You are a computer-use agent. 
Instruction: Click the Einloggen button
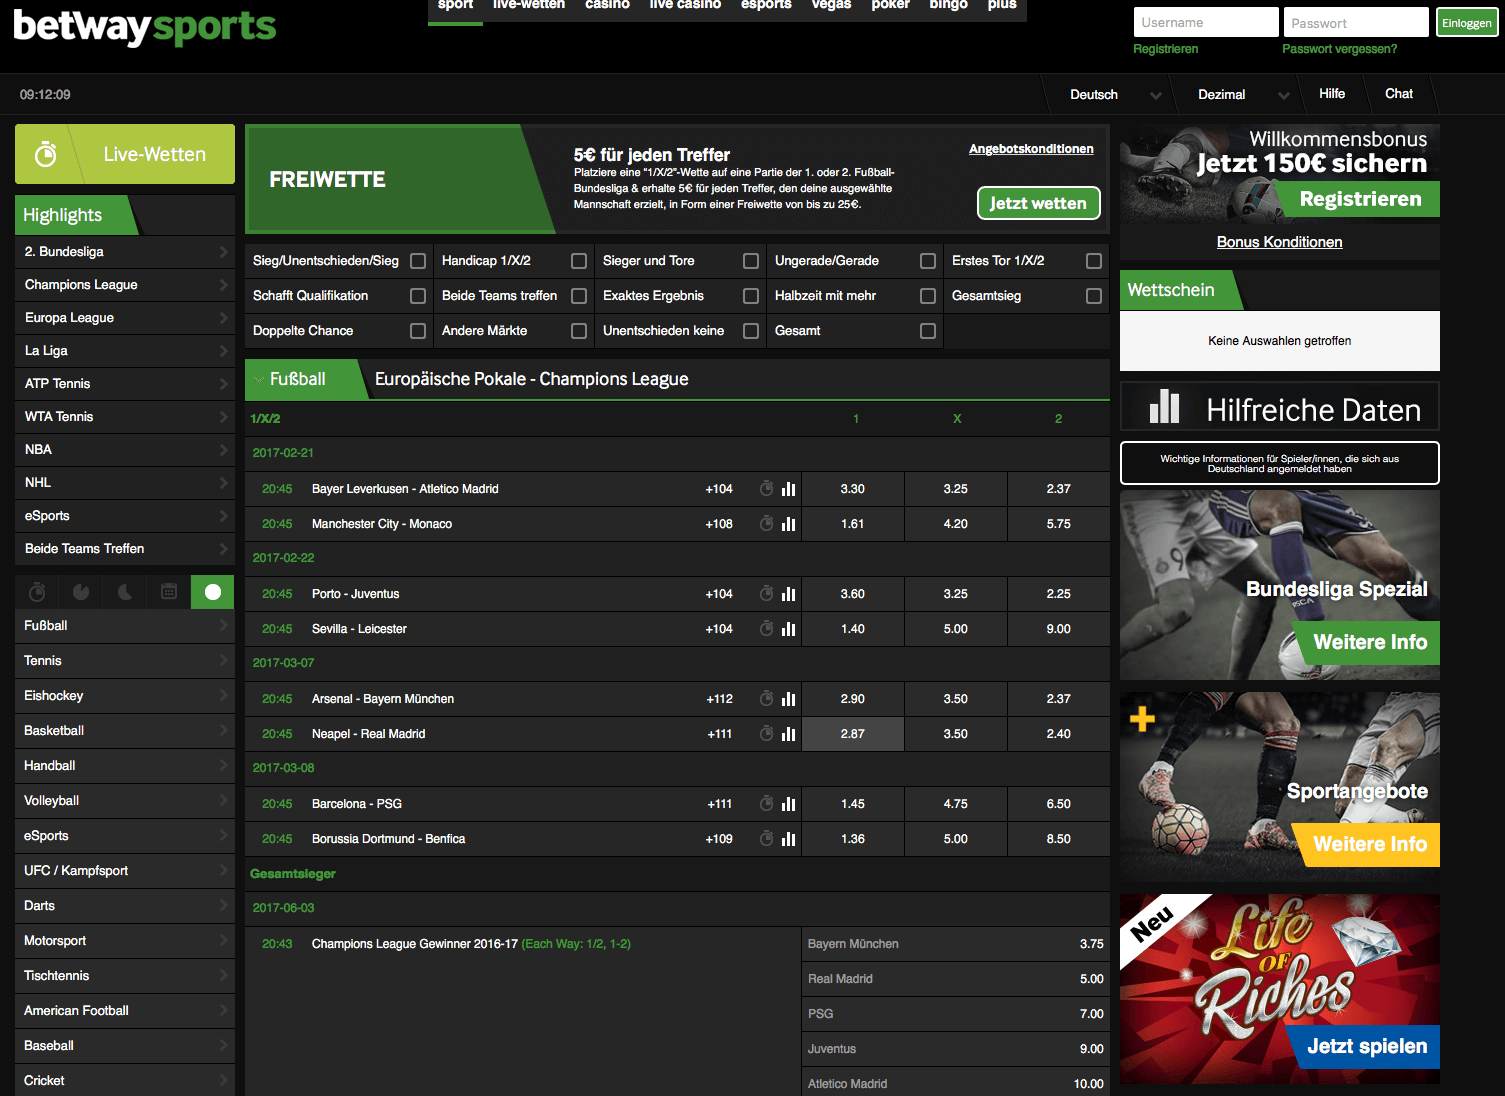coord(1467,23)
